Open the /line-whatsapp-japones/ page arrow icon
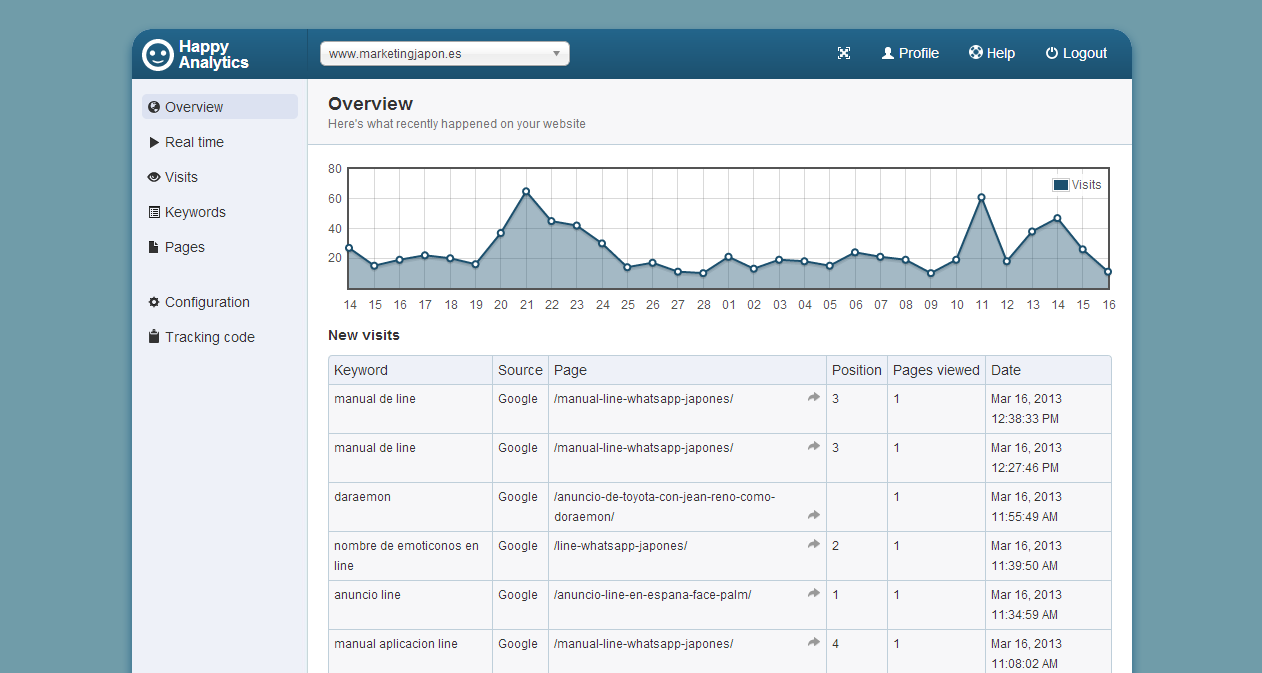This screenshot has width=1262, height=673. tap(814, 545)
